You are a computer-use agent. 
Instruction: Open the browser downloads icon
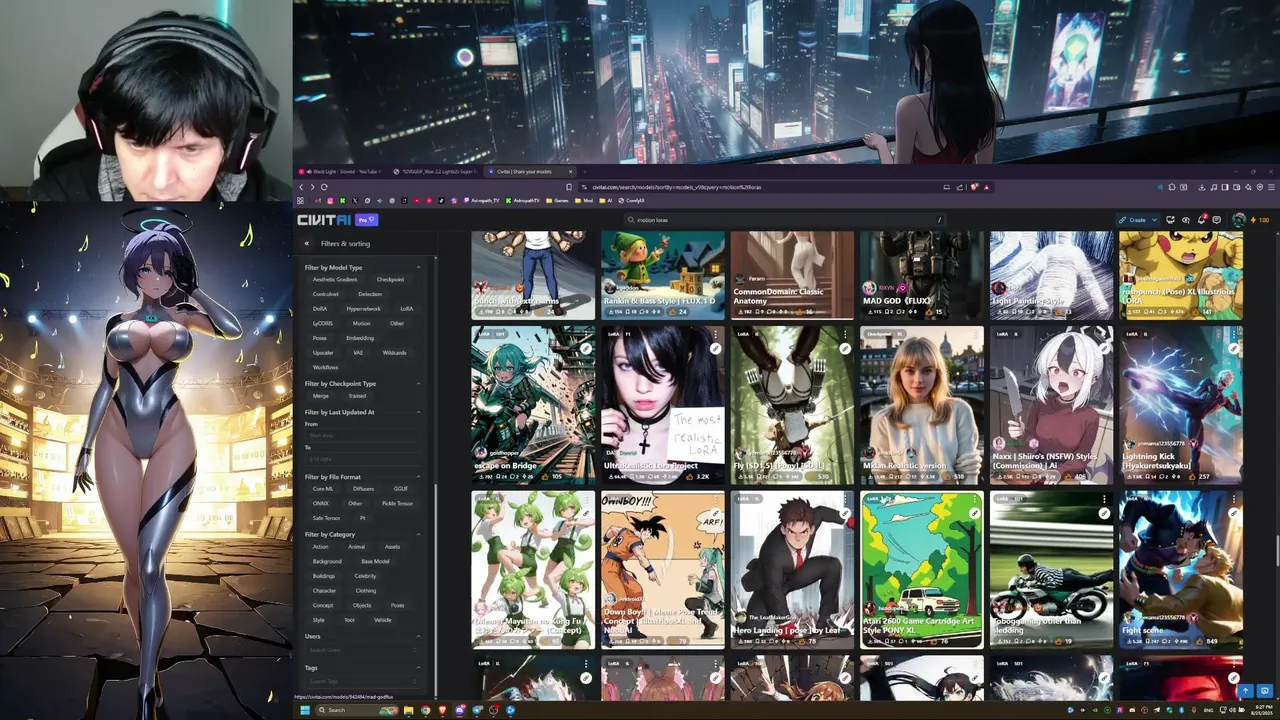tap(1202, 187)
